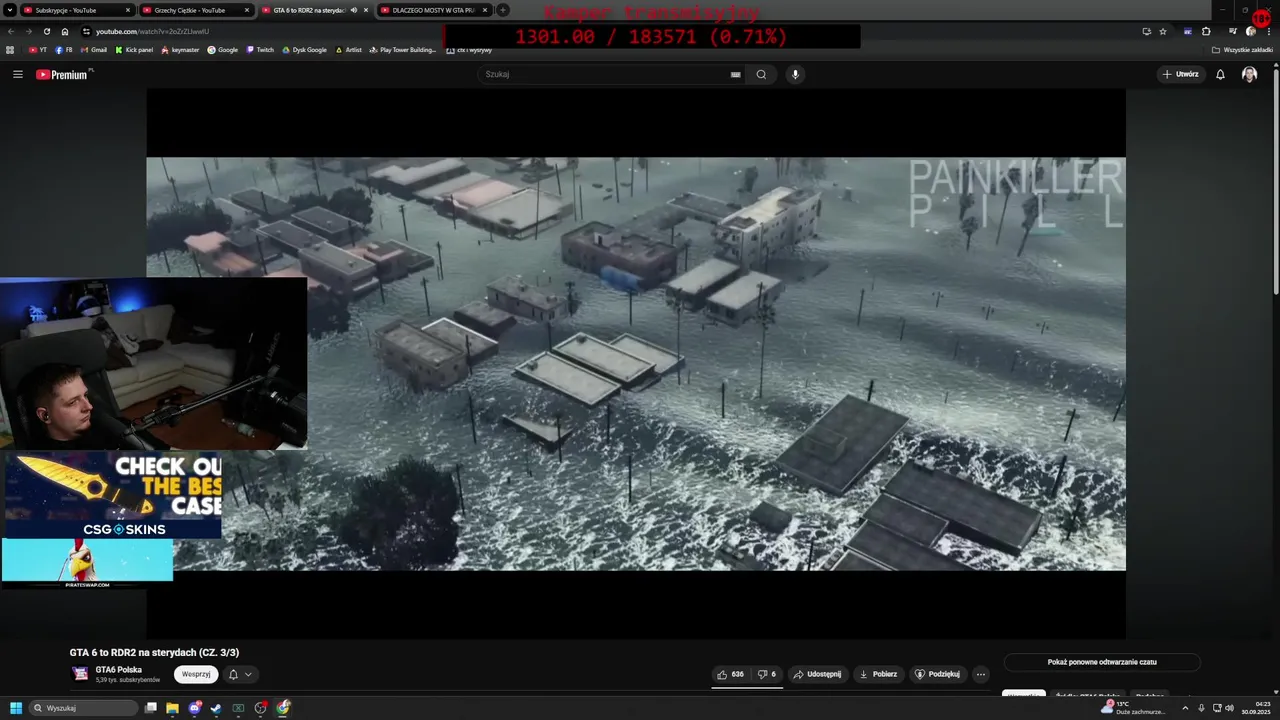Open YouTube guide hamburger menu
This screenshot has height=720, width=1280.
17,74
